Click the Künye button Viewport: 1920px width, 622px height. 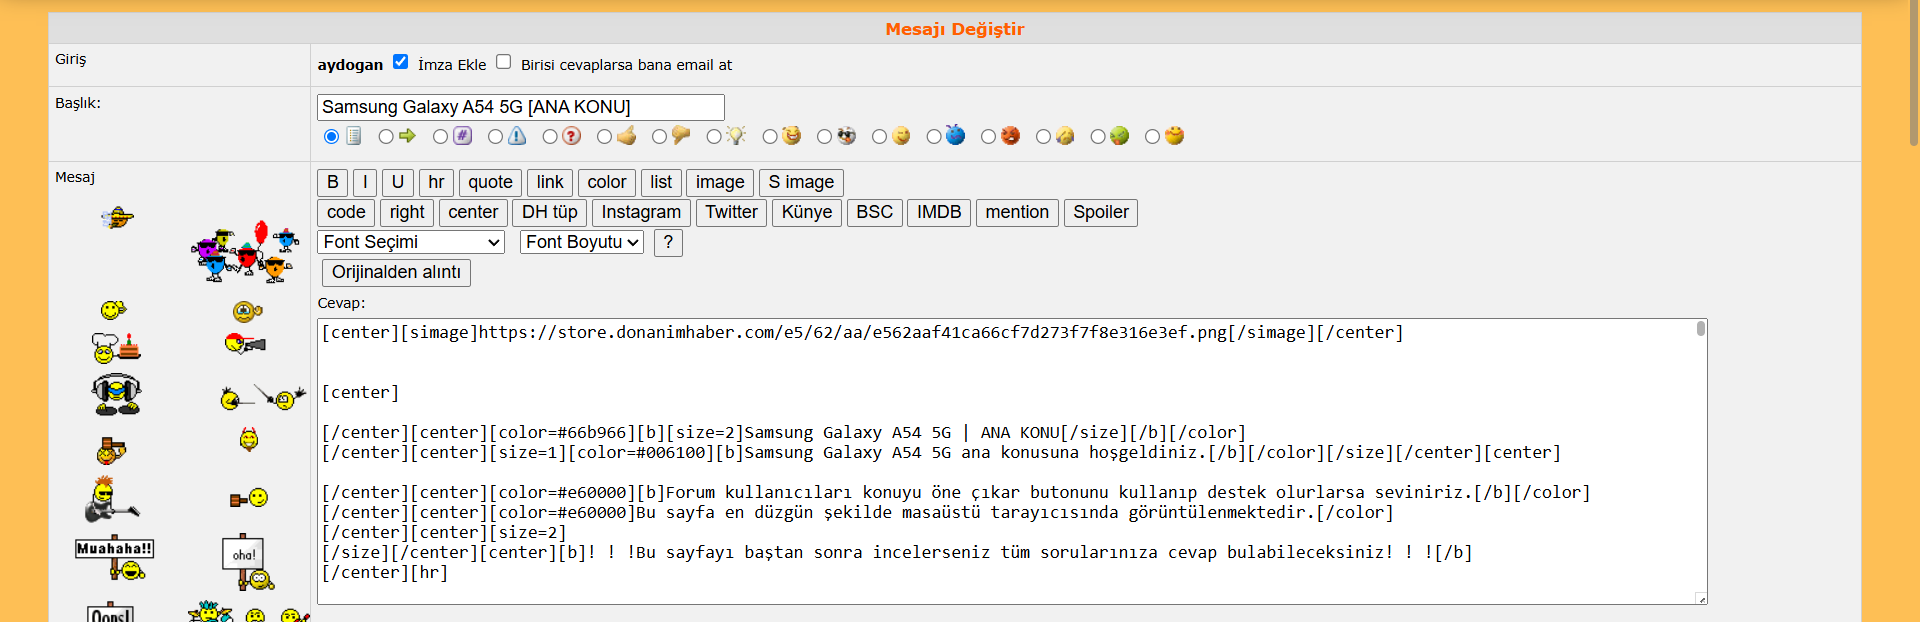(807, 212)
